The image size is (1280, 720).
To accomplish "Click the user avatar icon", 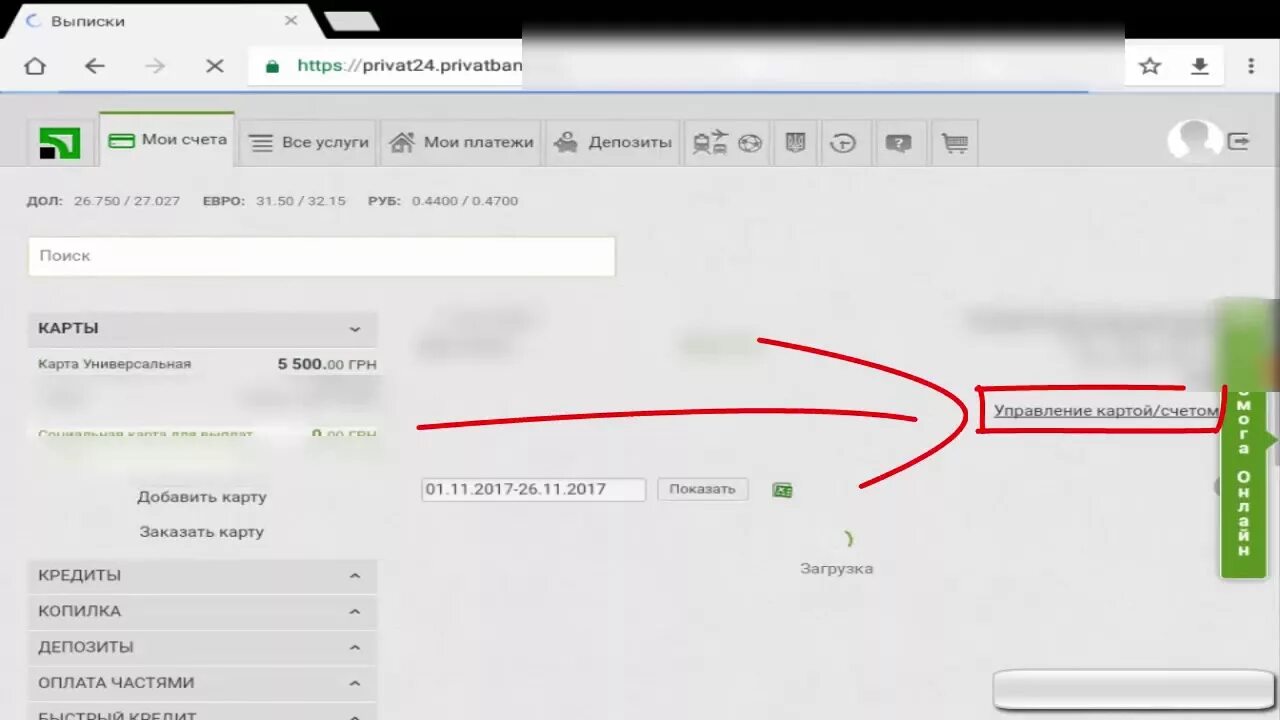I will [1193, 140].
